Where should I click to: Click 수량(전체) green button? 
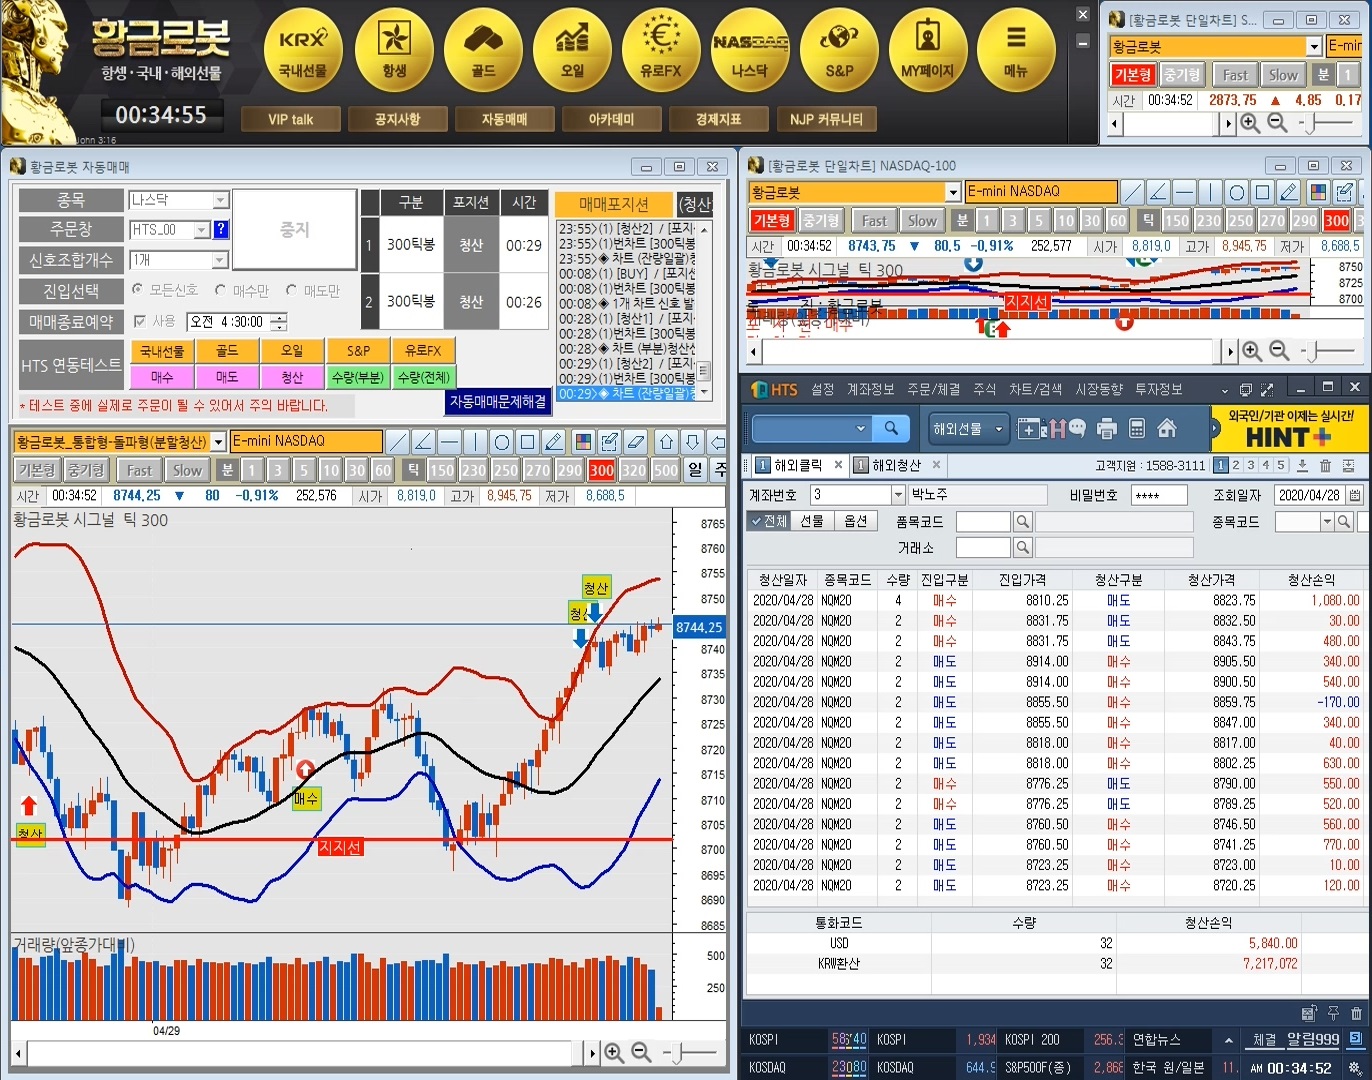[423, 377]
